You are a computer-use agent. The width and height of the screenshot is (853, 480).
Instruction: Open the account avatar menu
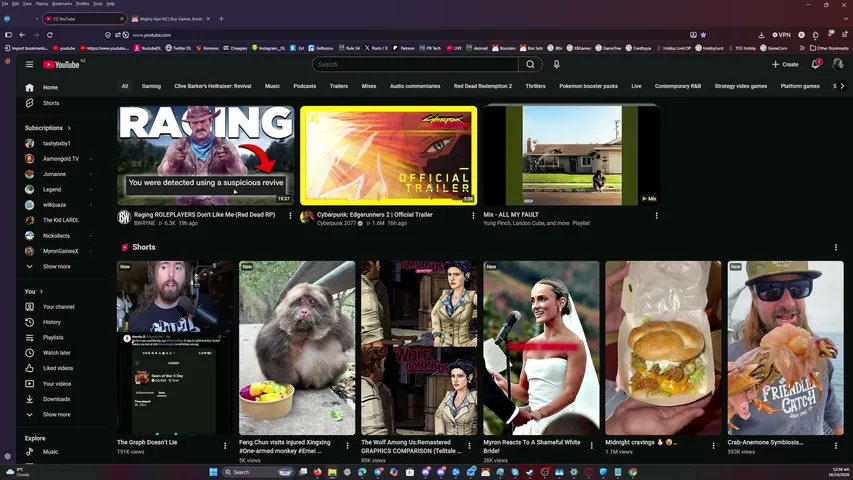(838, 64)
